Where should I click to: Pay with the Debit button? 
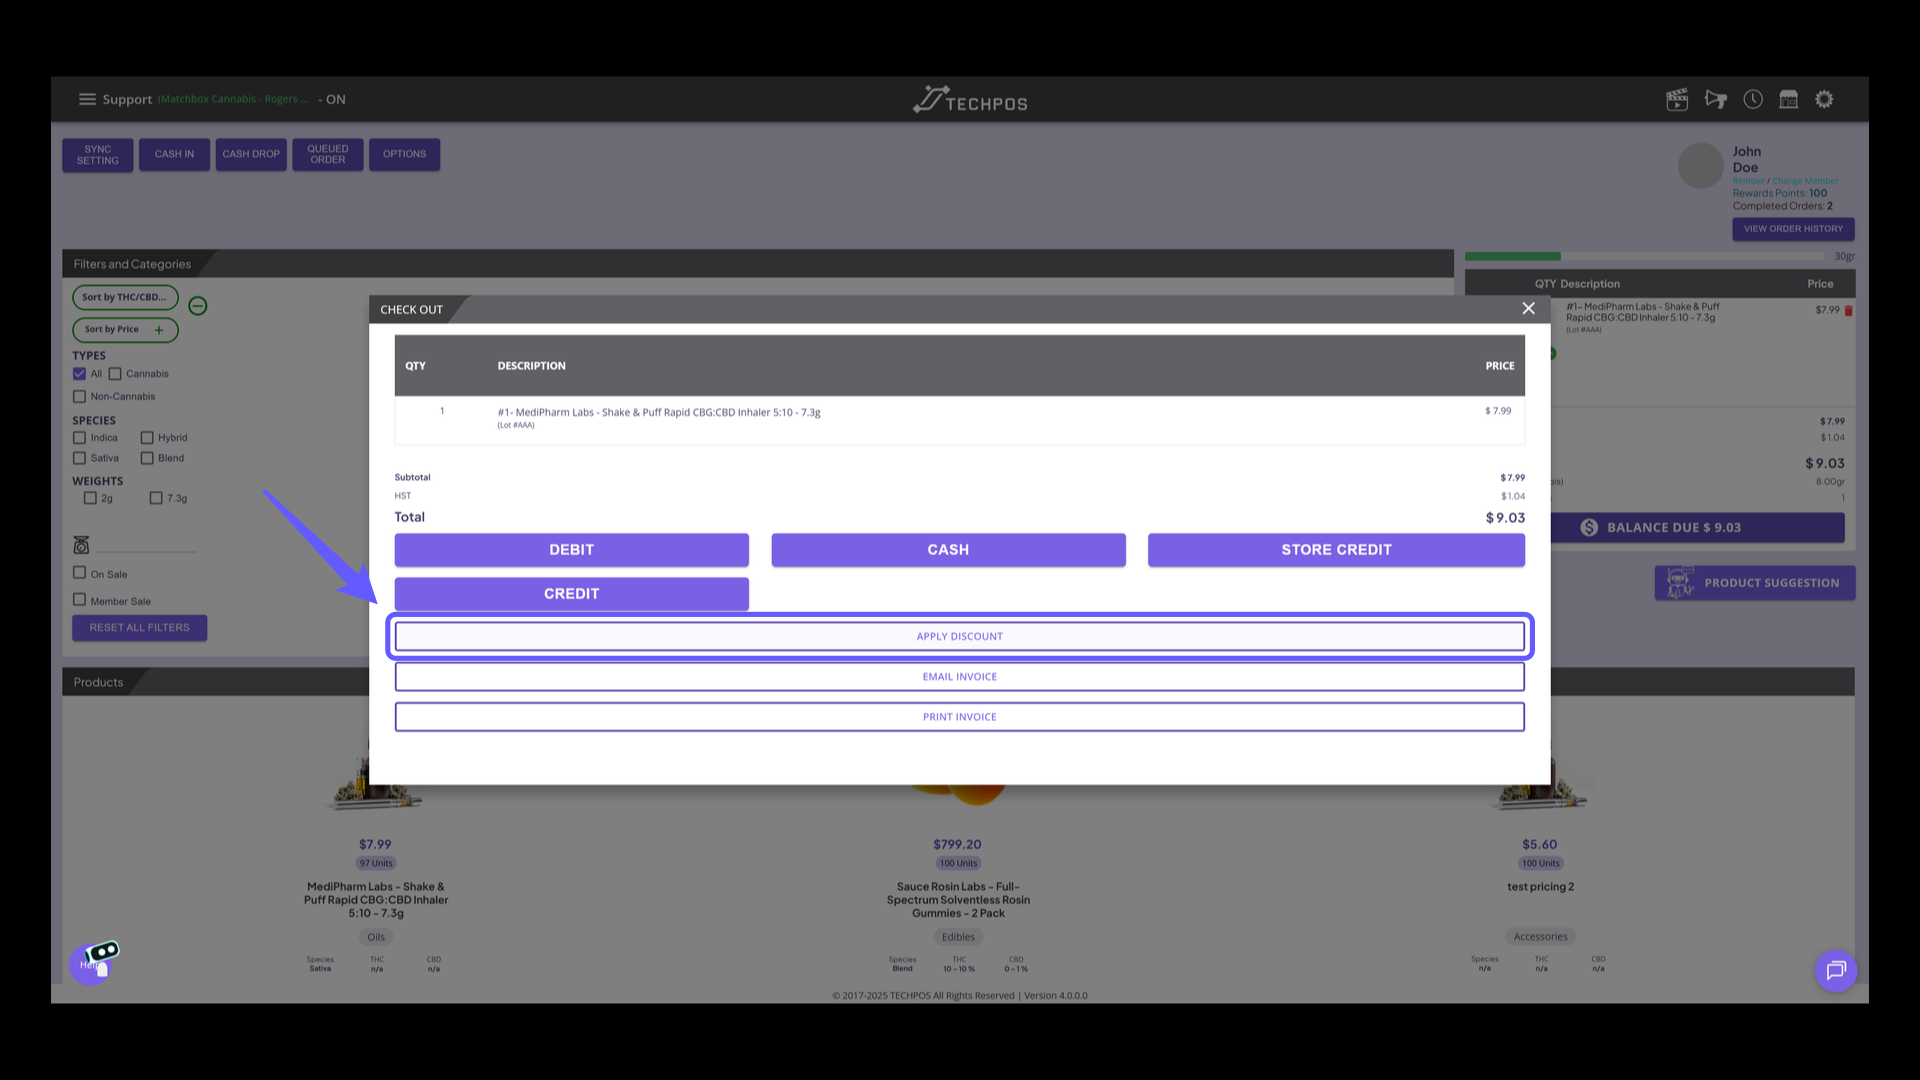[x=571, y=550]
